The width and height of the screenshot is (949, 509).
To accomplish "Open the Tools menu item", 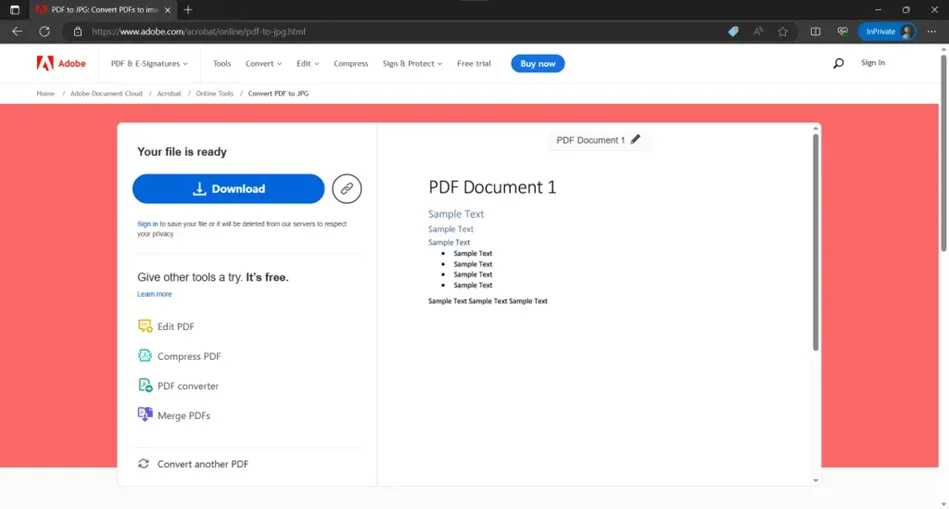I will 222,64.
